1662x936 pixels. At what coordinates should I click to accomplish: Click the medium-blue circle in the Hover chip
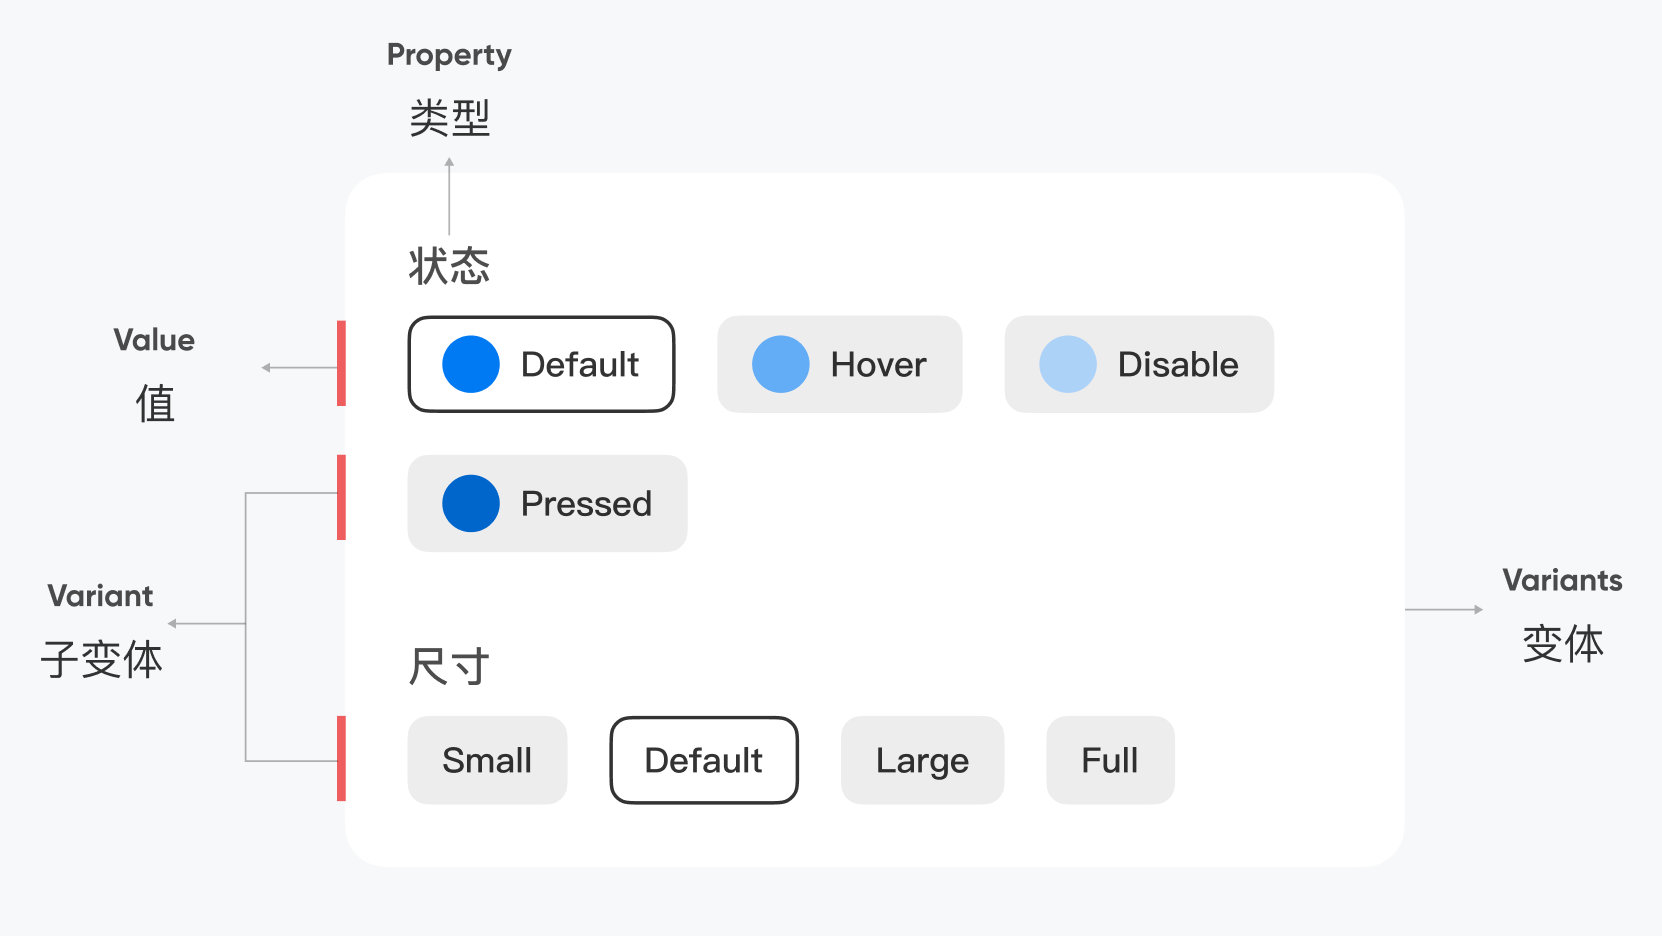tap(781, 364)
